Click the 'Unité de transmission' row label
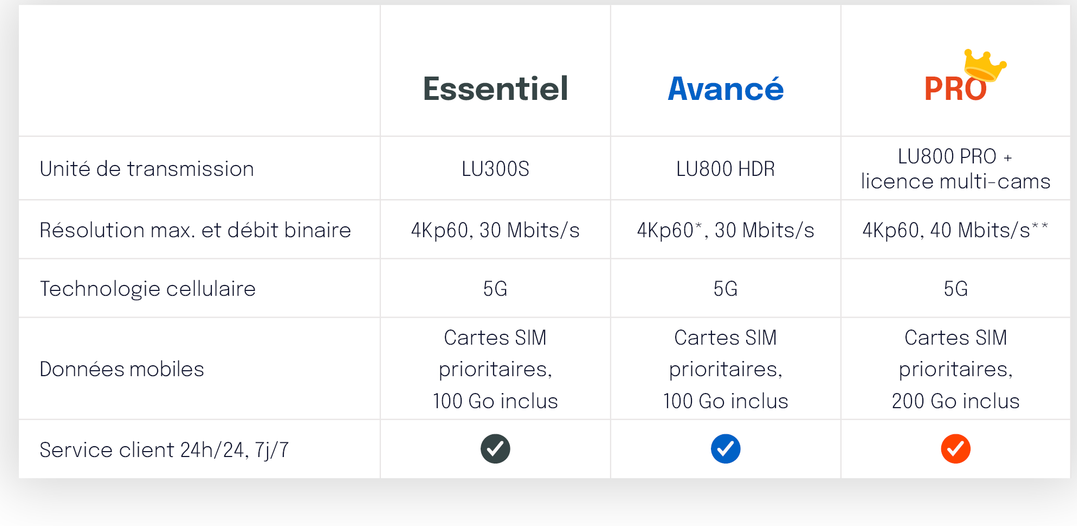This screenshot has width=1077, height=526. tap(146, 169)
